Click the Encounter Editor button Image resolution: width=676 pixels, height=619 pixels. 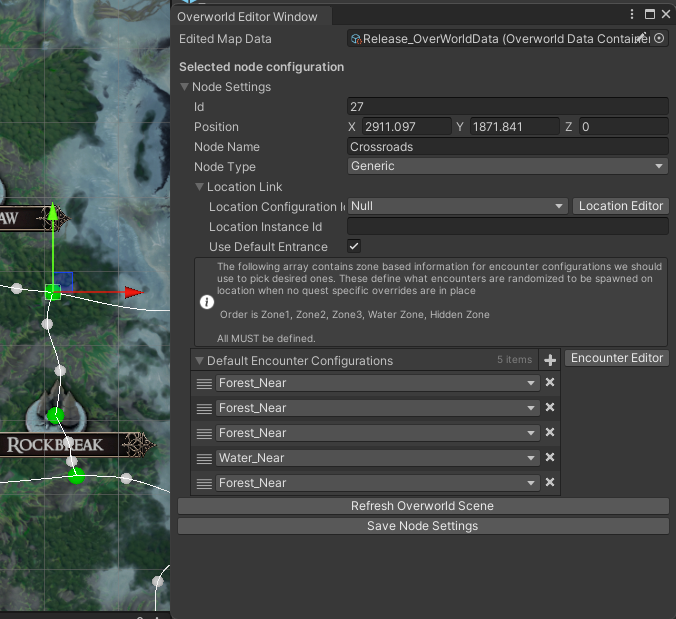617,358
